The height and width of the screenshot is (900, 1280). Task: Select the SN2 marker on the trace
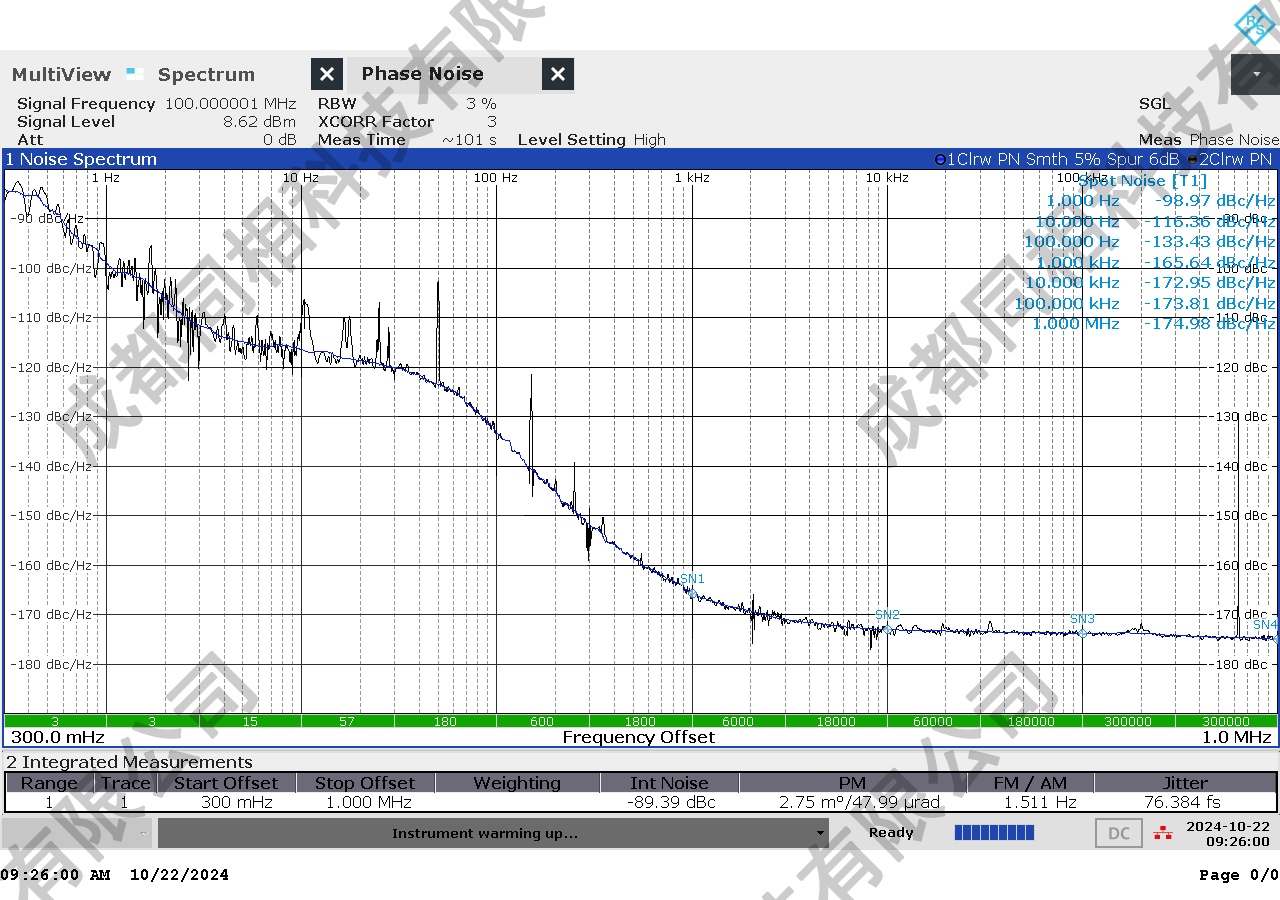887,627
